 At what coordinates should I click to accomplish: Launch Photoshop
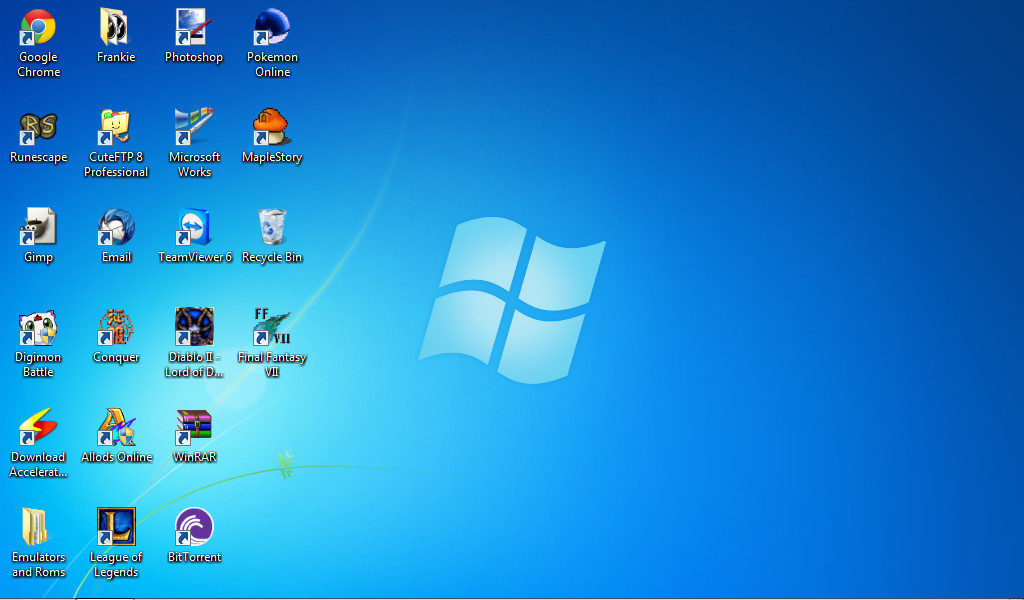pos(194,25)
